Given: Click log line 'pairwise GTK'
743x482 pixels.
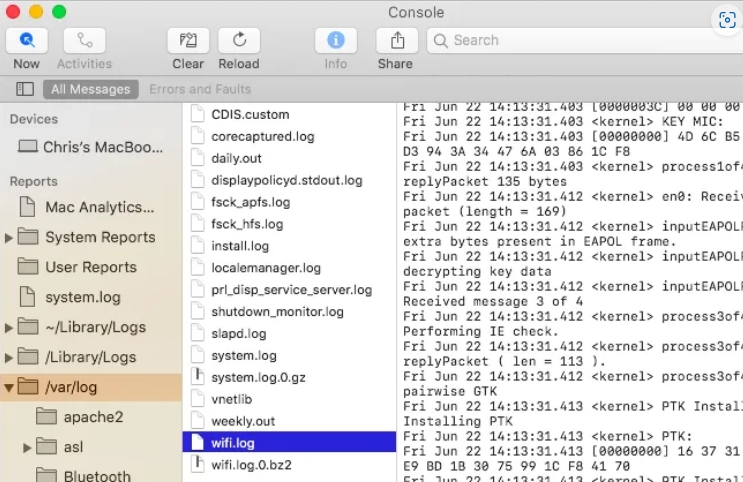Looking at the screenshot, I should coord(450,391).
